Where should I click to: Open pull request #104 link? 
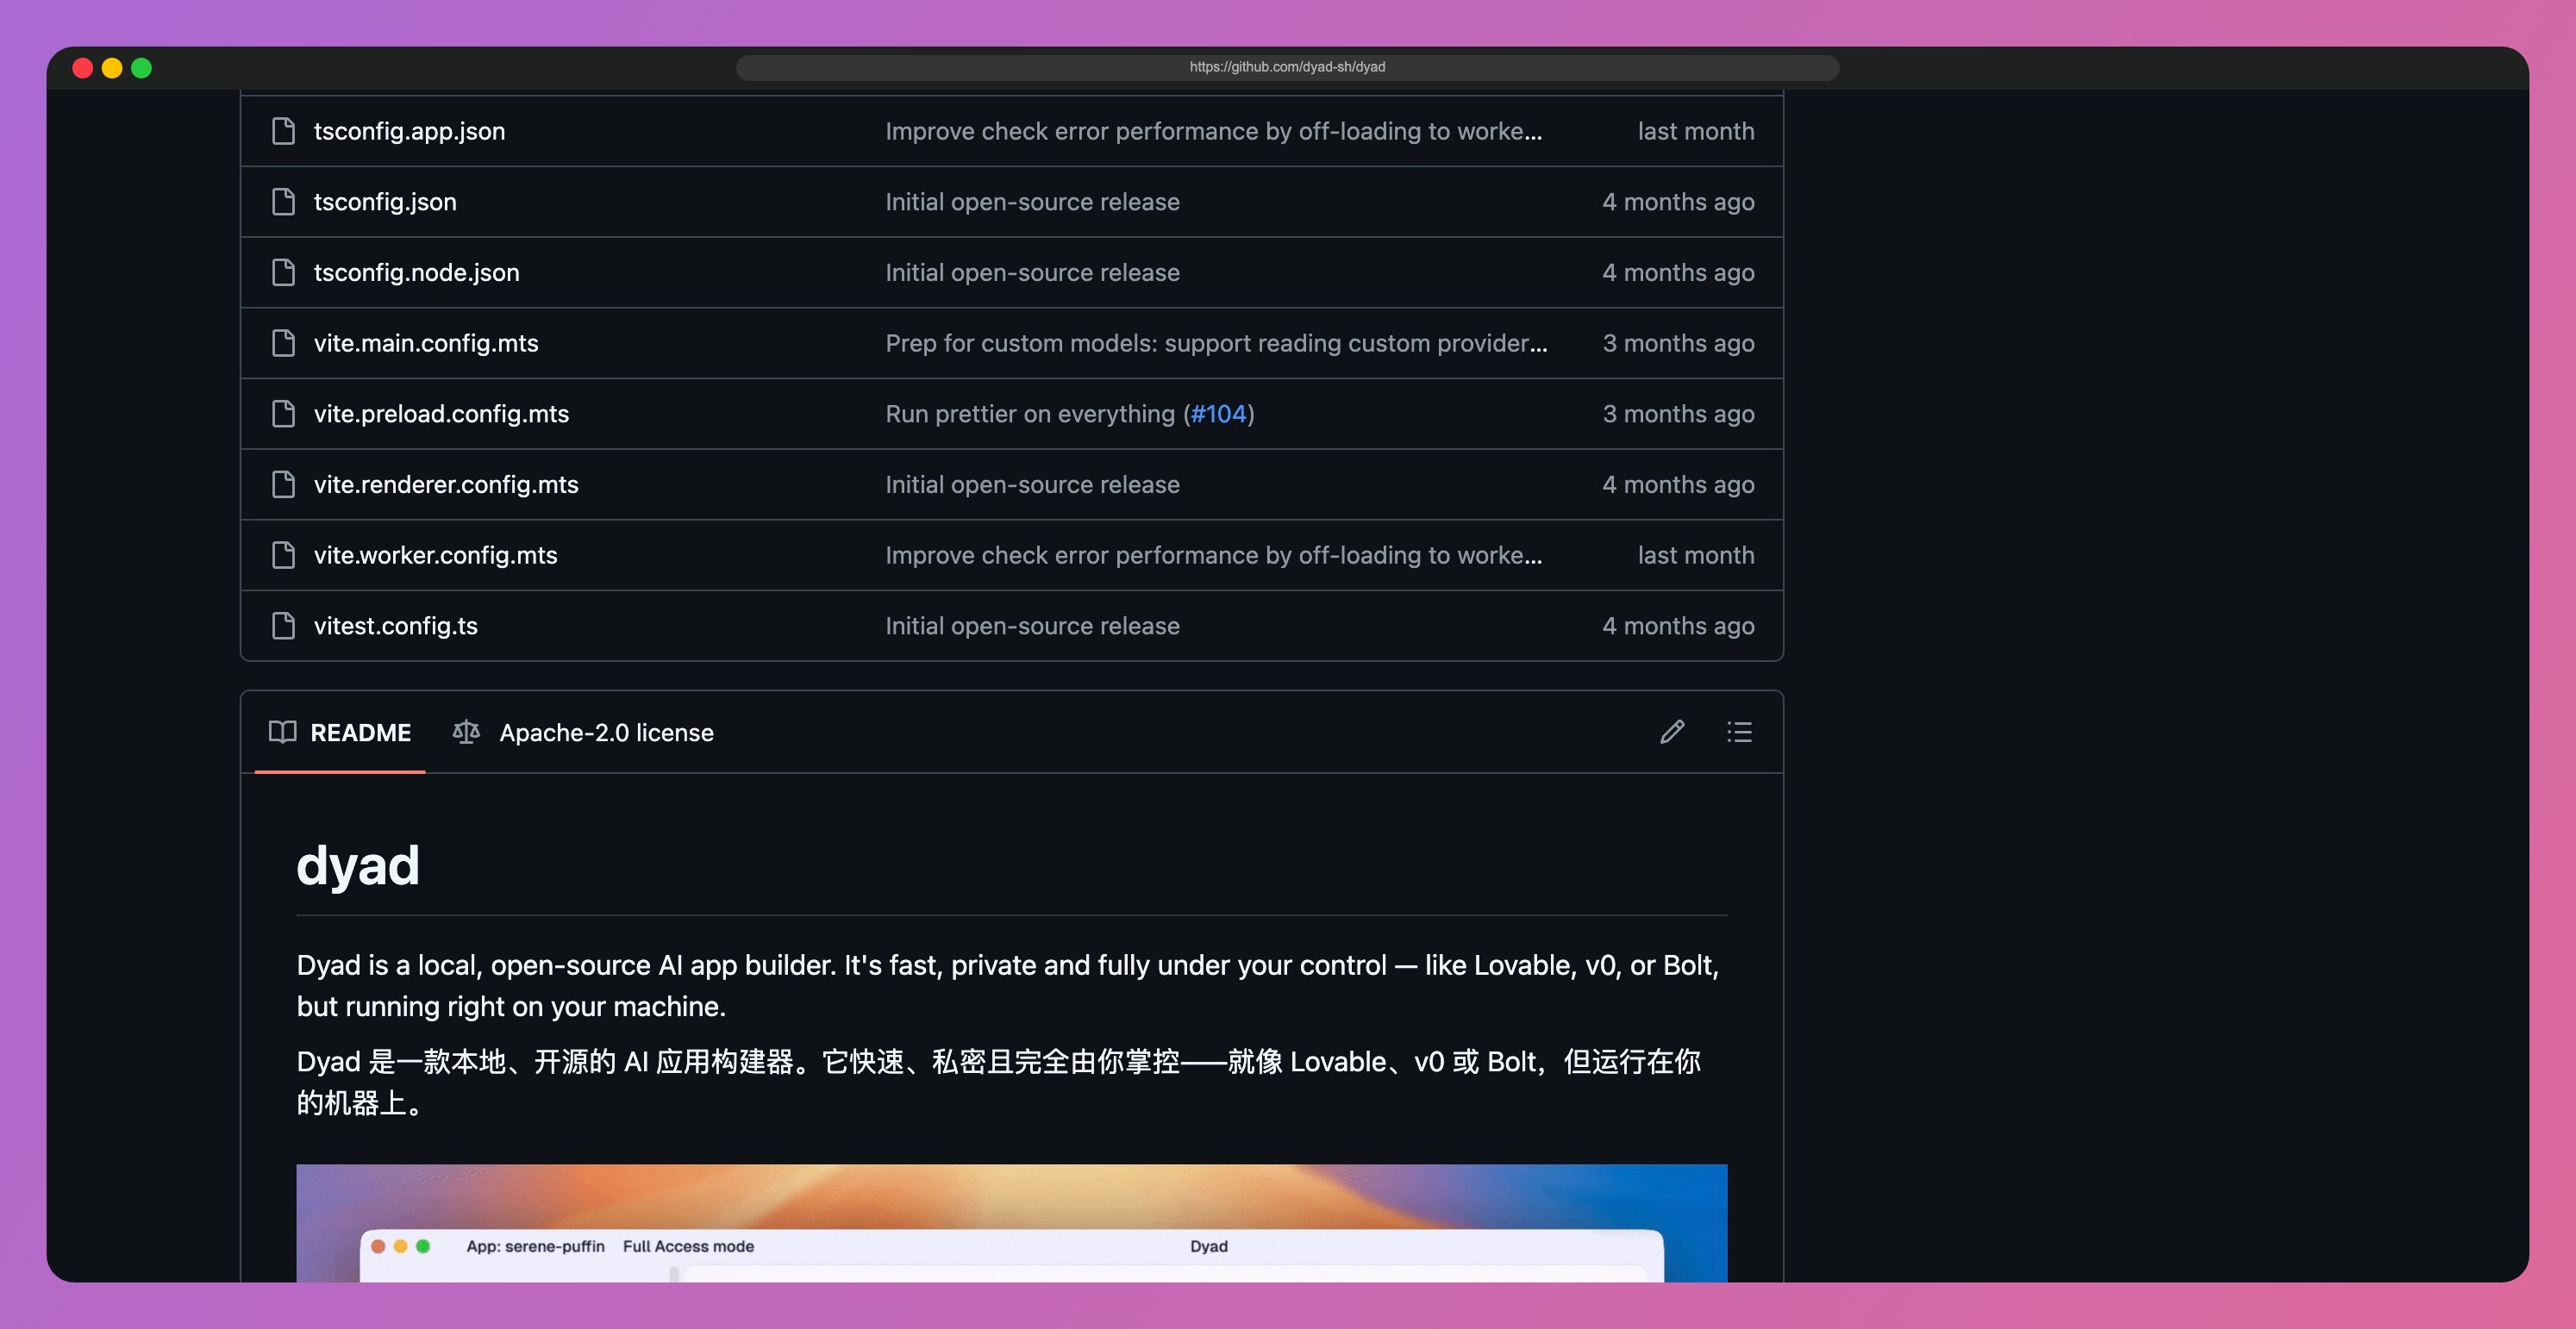tap(1218, 414)
